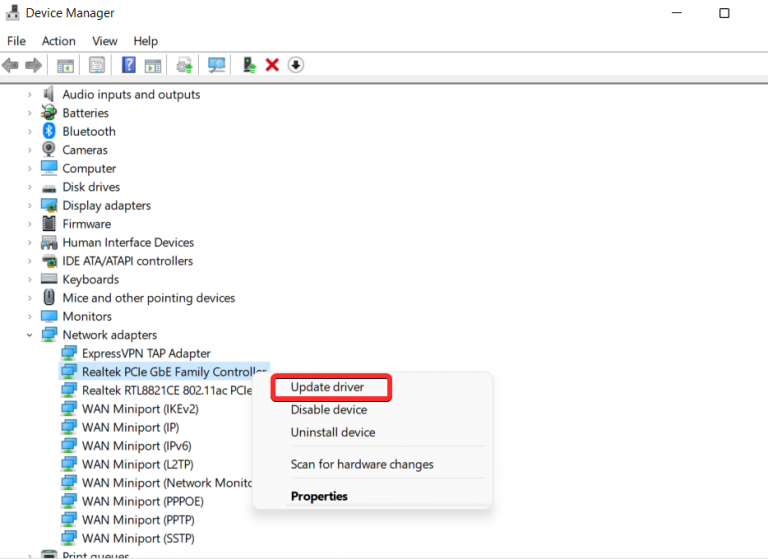The image size is (768, 559).
Task: Click Scan for hardware changes toolbar icon
Action: (x=217, y=65)
